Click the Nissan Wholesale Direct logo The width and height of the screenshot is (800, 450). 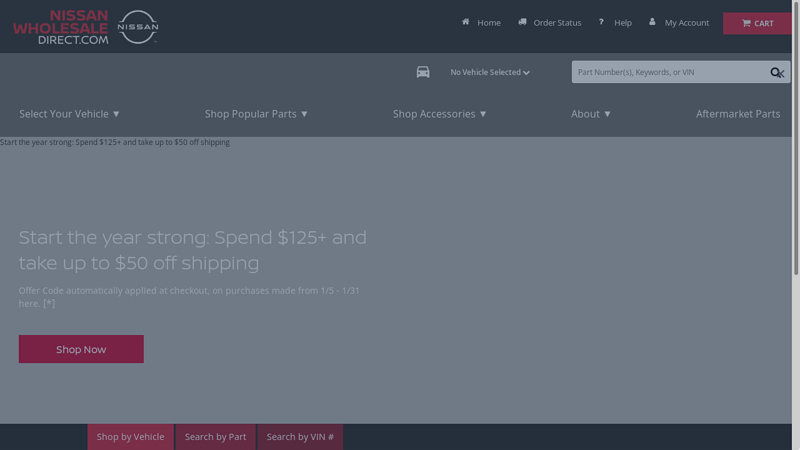click(61, 27)
